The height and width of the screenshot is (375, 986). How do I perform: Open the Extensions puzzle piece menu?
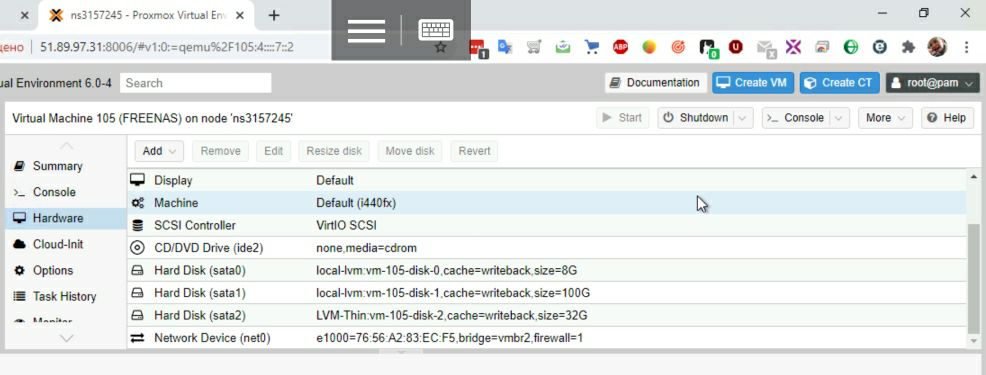click(x=908, y=47)
